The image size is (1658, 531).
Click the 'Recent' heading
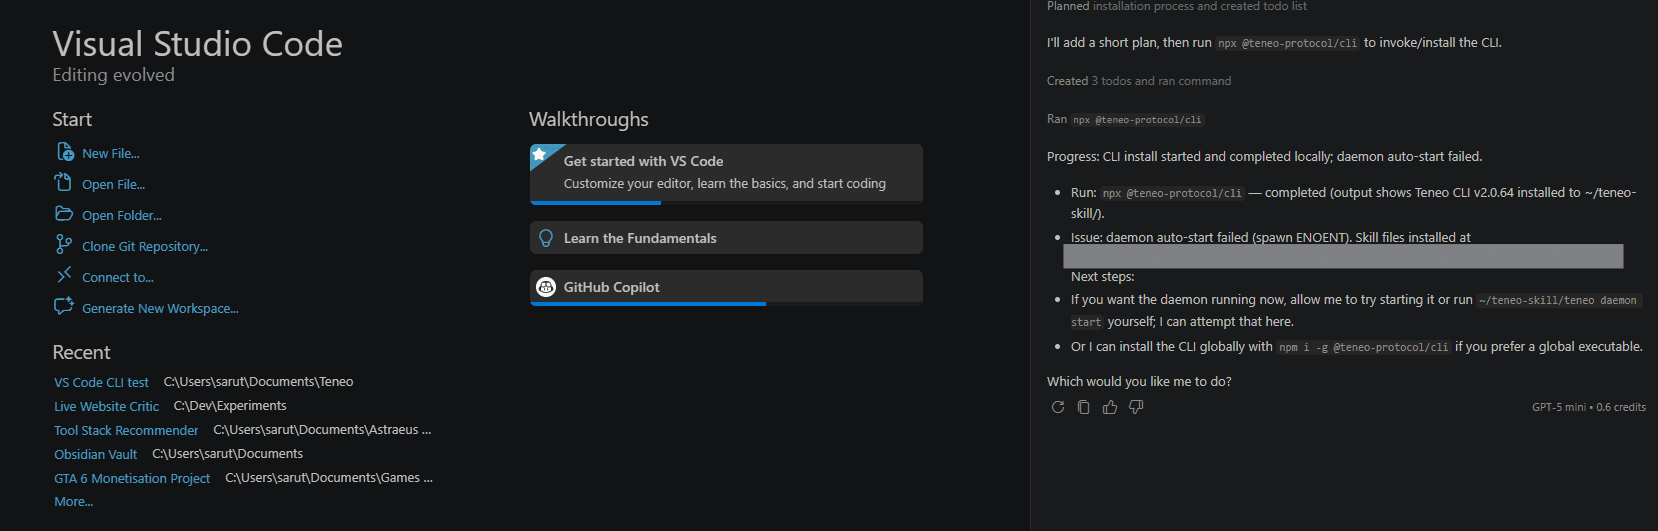(81, 352)
